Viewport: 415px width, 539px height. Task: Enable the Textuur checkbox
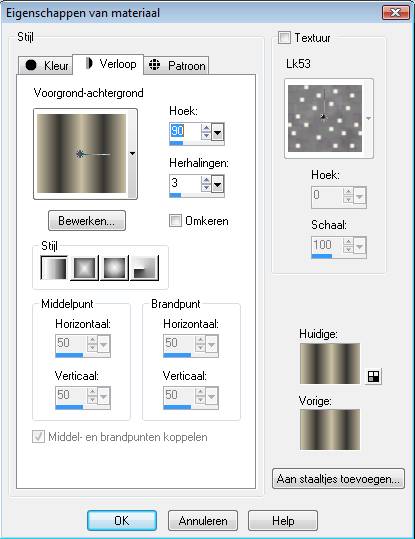click(284, 37)
